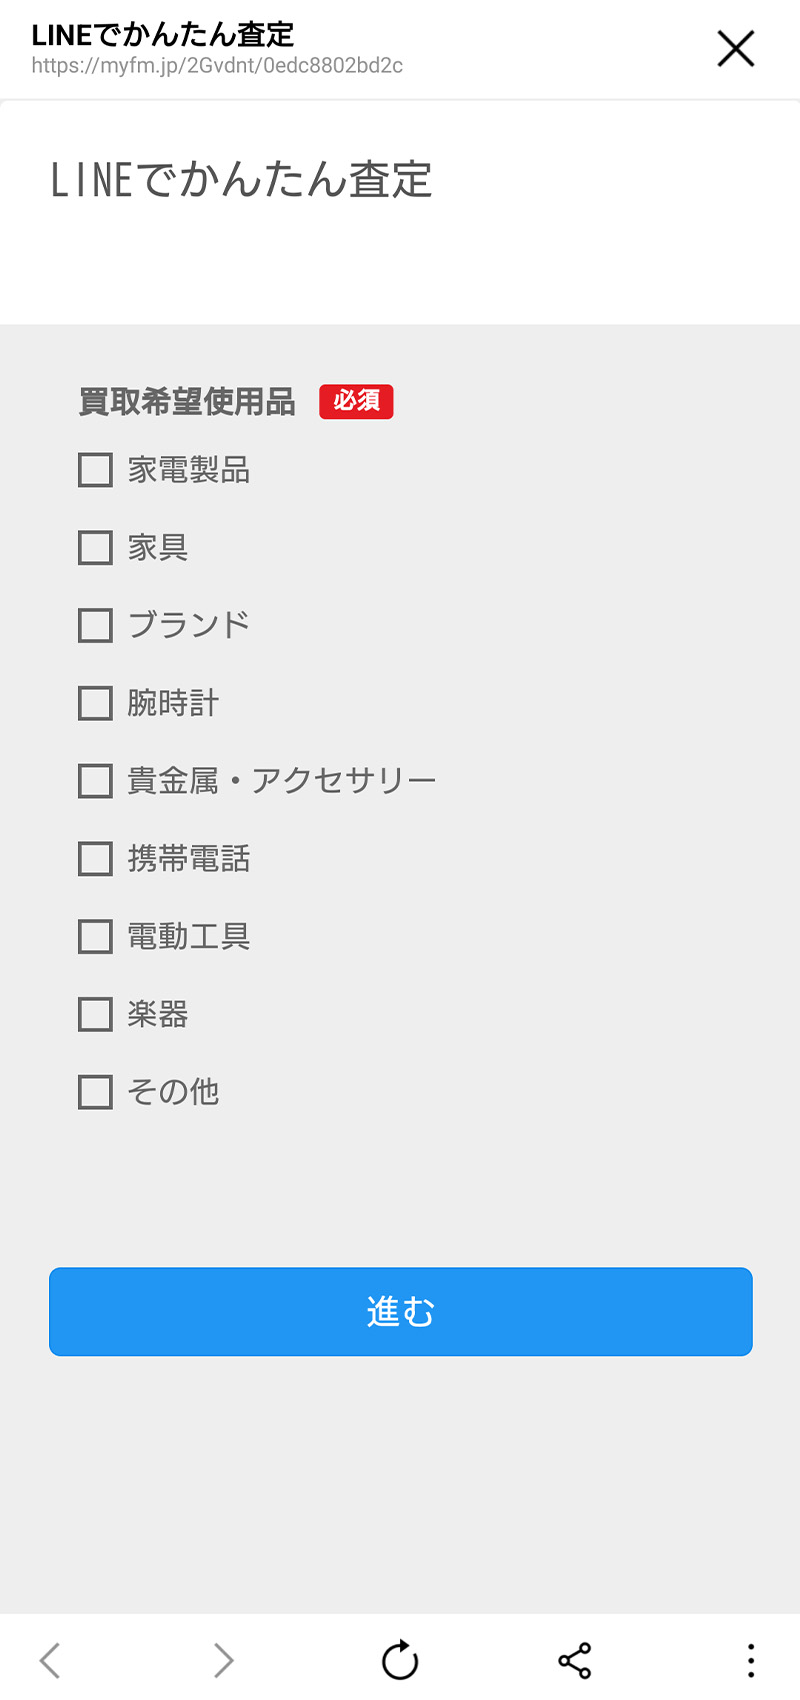Open the three-dot more options menu
Viewport: 800px width, 1700px height.
tap(750, 1660)
